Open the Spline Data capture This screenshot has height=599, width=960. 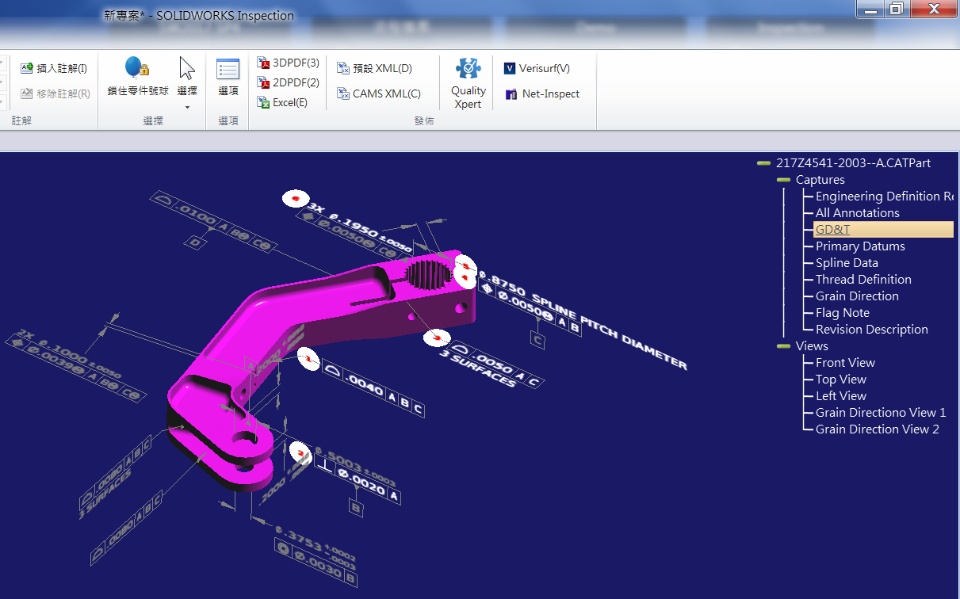pyautogui.click(x=846, y=262)
